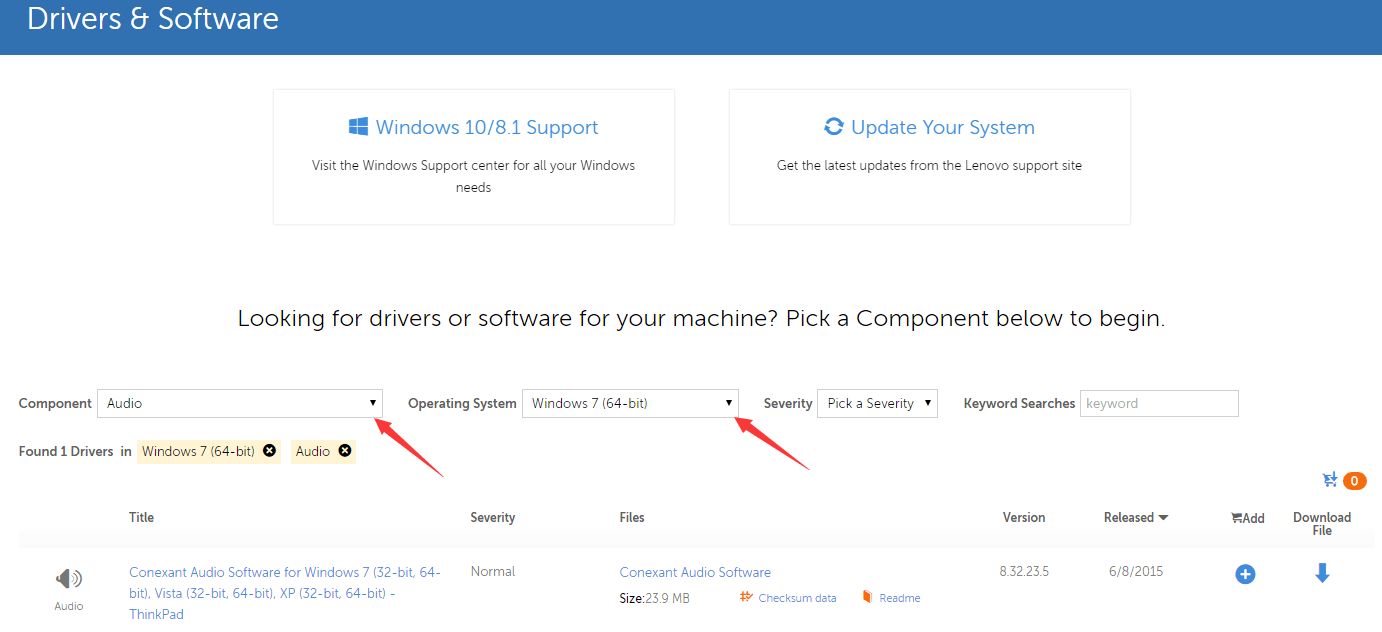The image size is (1382, 632).
Task: Click Conexant Audio Software file link
Action: pyautogui.click(x=695, y=572)
